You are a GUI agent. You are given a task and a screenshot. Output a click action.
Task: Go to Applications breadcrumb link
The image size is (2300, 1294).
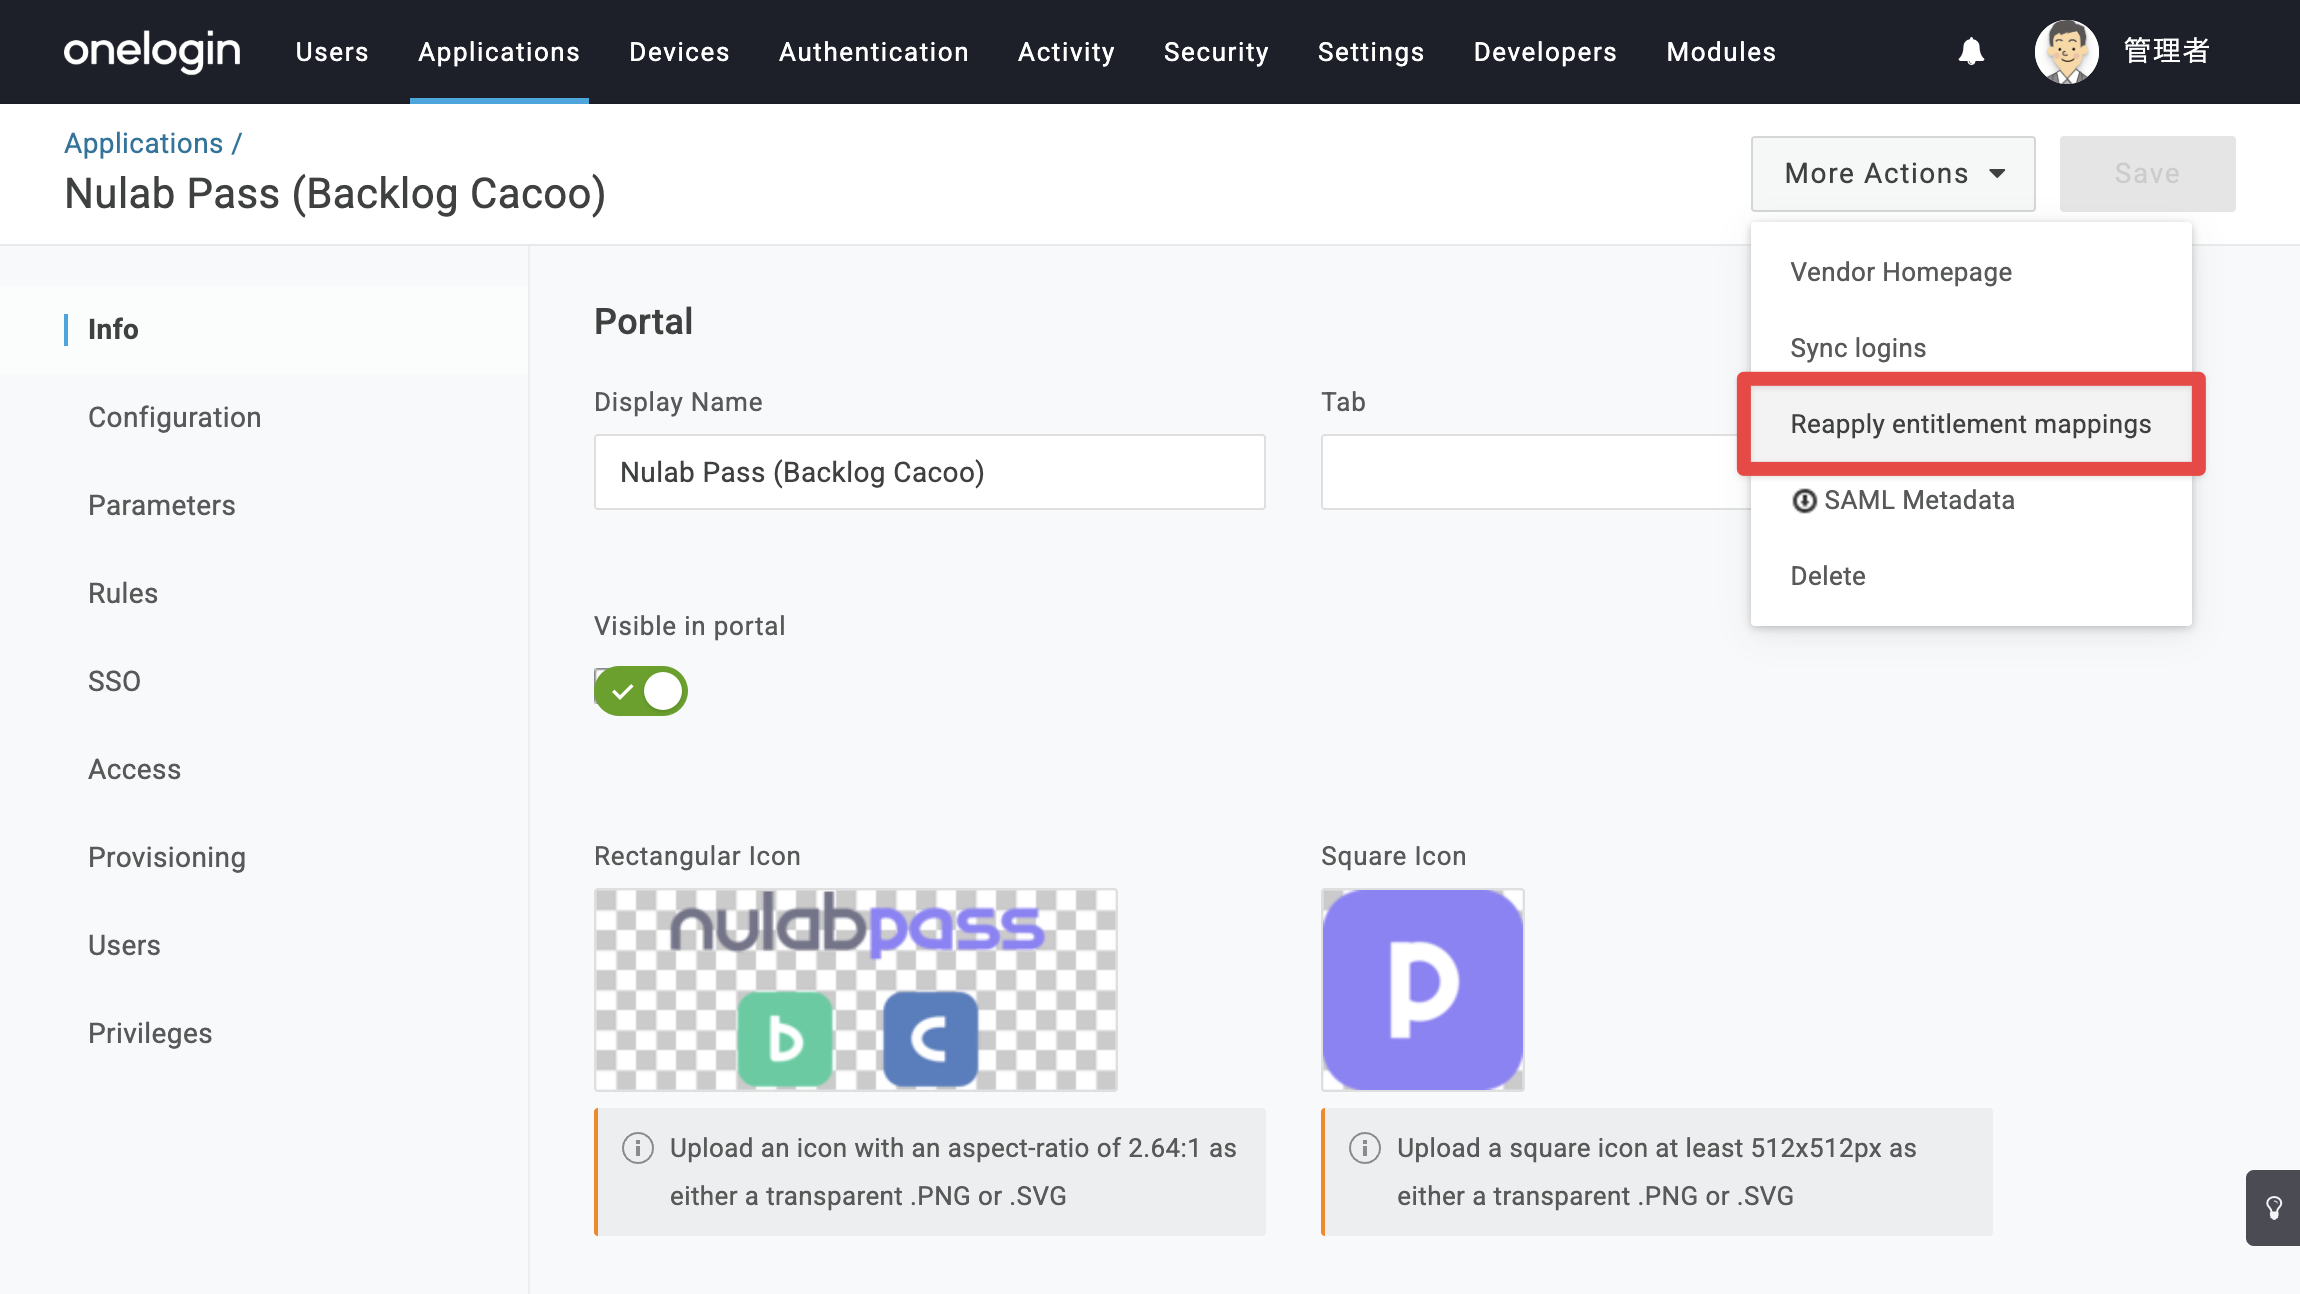click(143, 143)
